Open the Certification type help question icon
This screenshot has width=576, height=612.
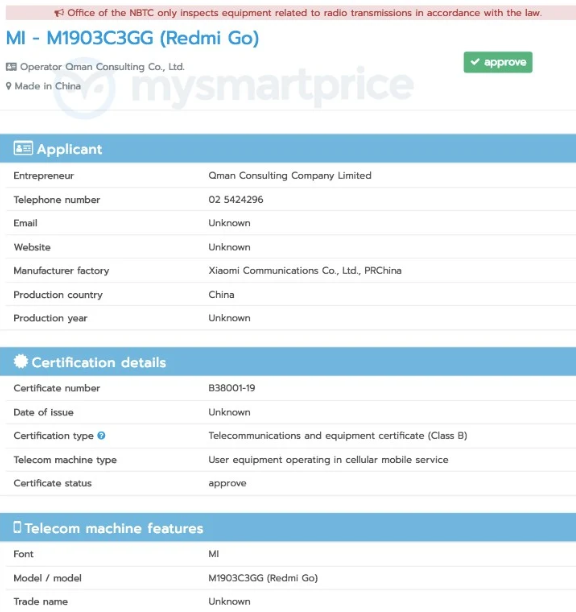coord(101,436)
